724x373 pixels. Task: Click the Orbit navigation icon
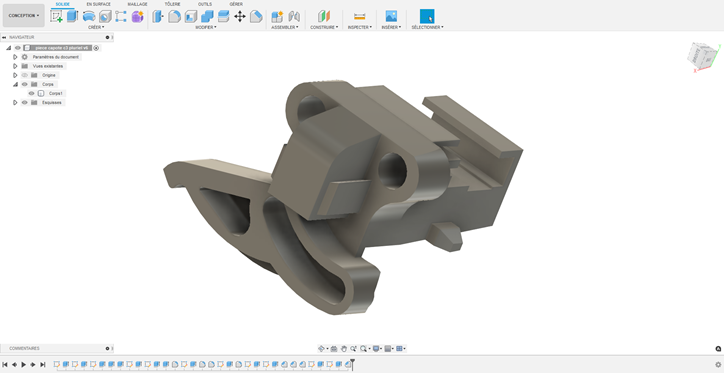click(x=322, y=349)
